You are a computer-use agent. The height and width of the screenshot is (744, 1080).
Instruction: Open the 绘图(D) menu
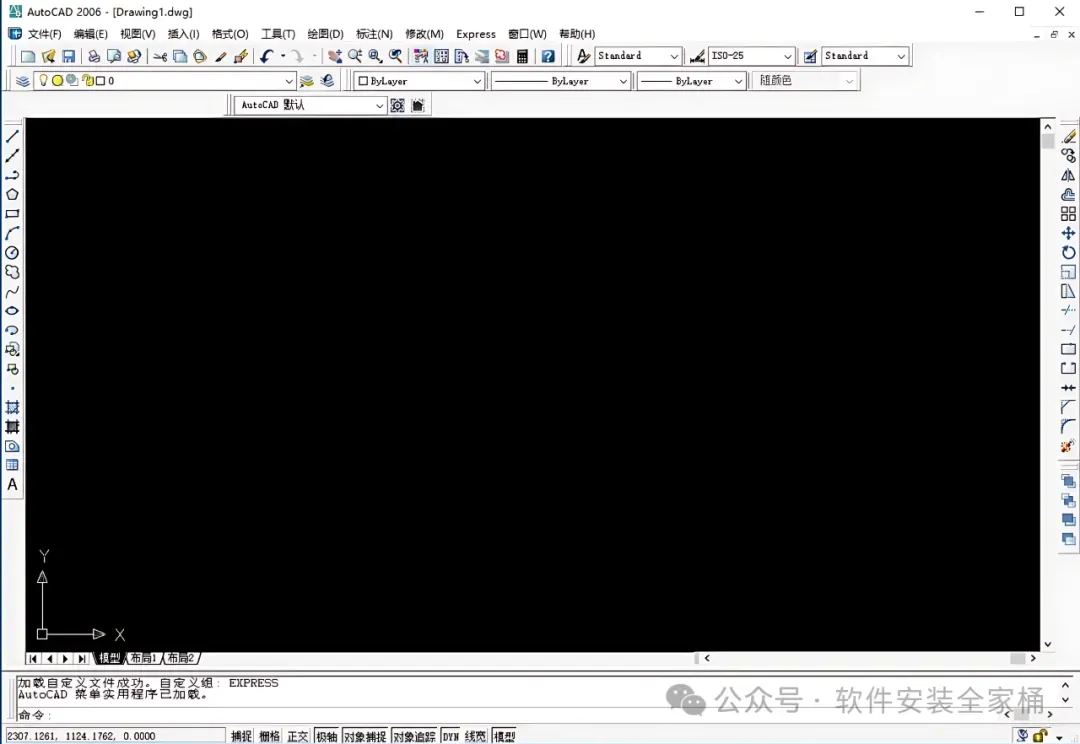pos(325,34)
